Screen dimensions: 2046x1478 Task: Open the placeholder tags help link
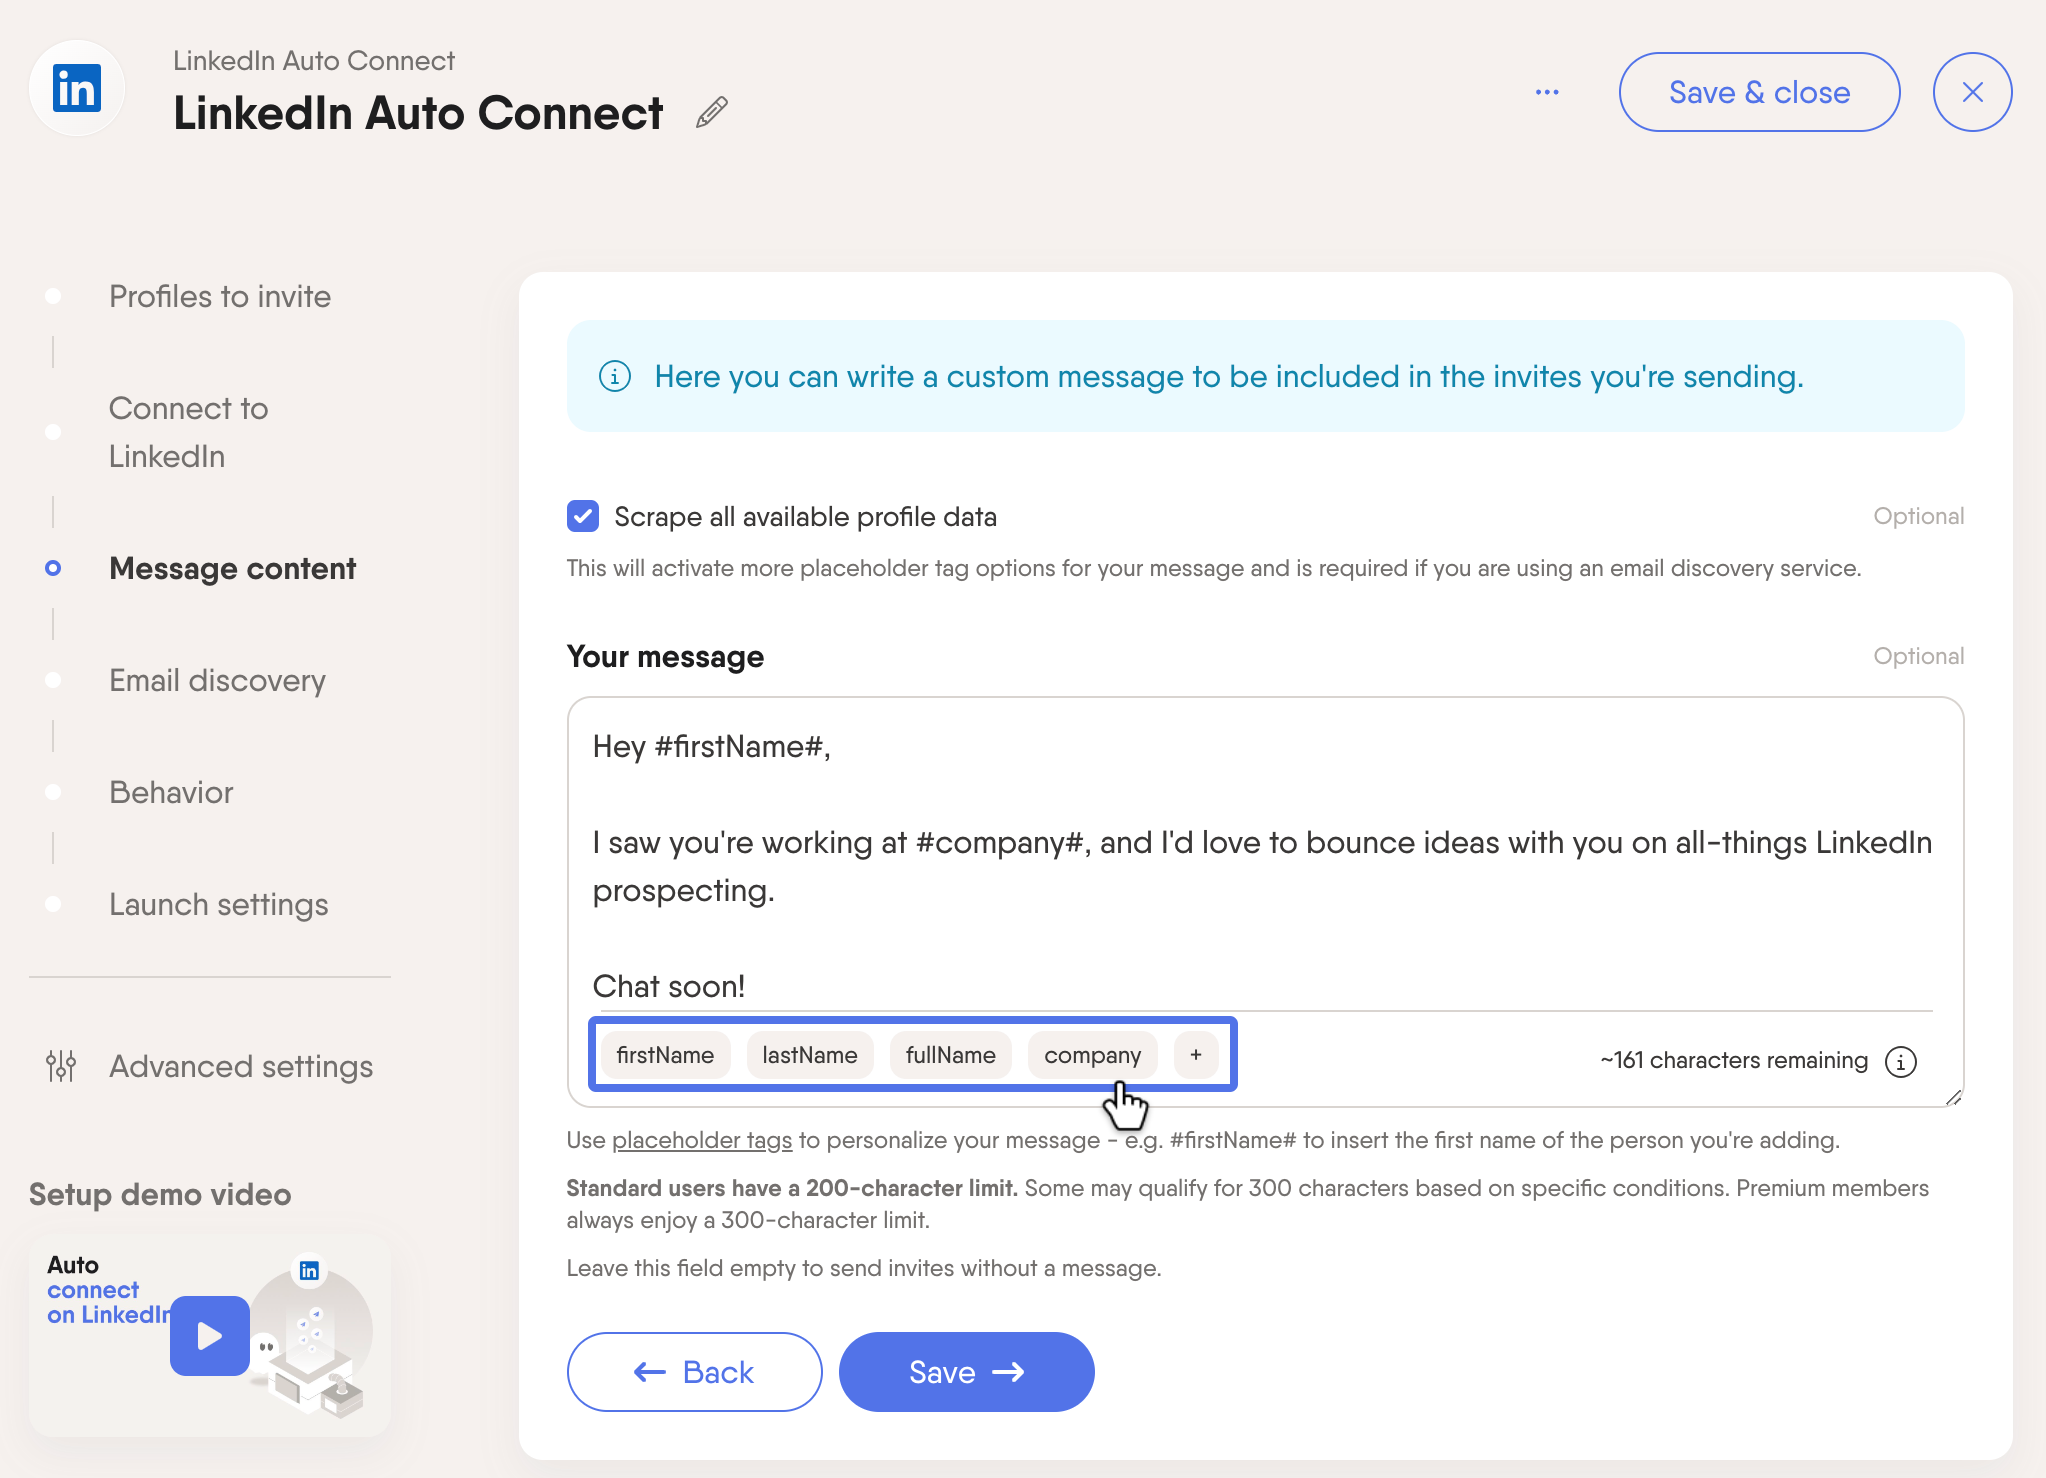click(x=702, y=1140)
